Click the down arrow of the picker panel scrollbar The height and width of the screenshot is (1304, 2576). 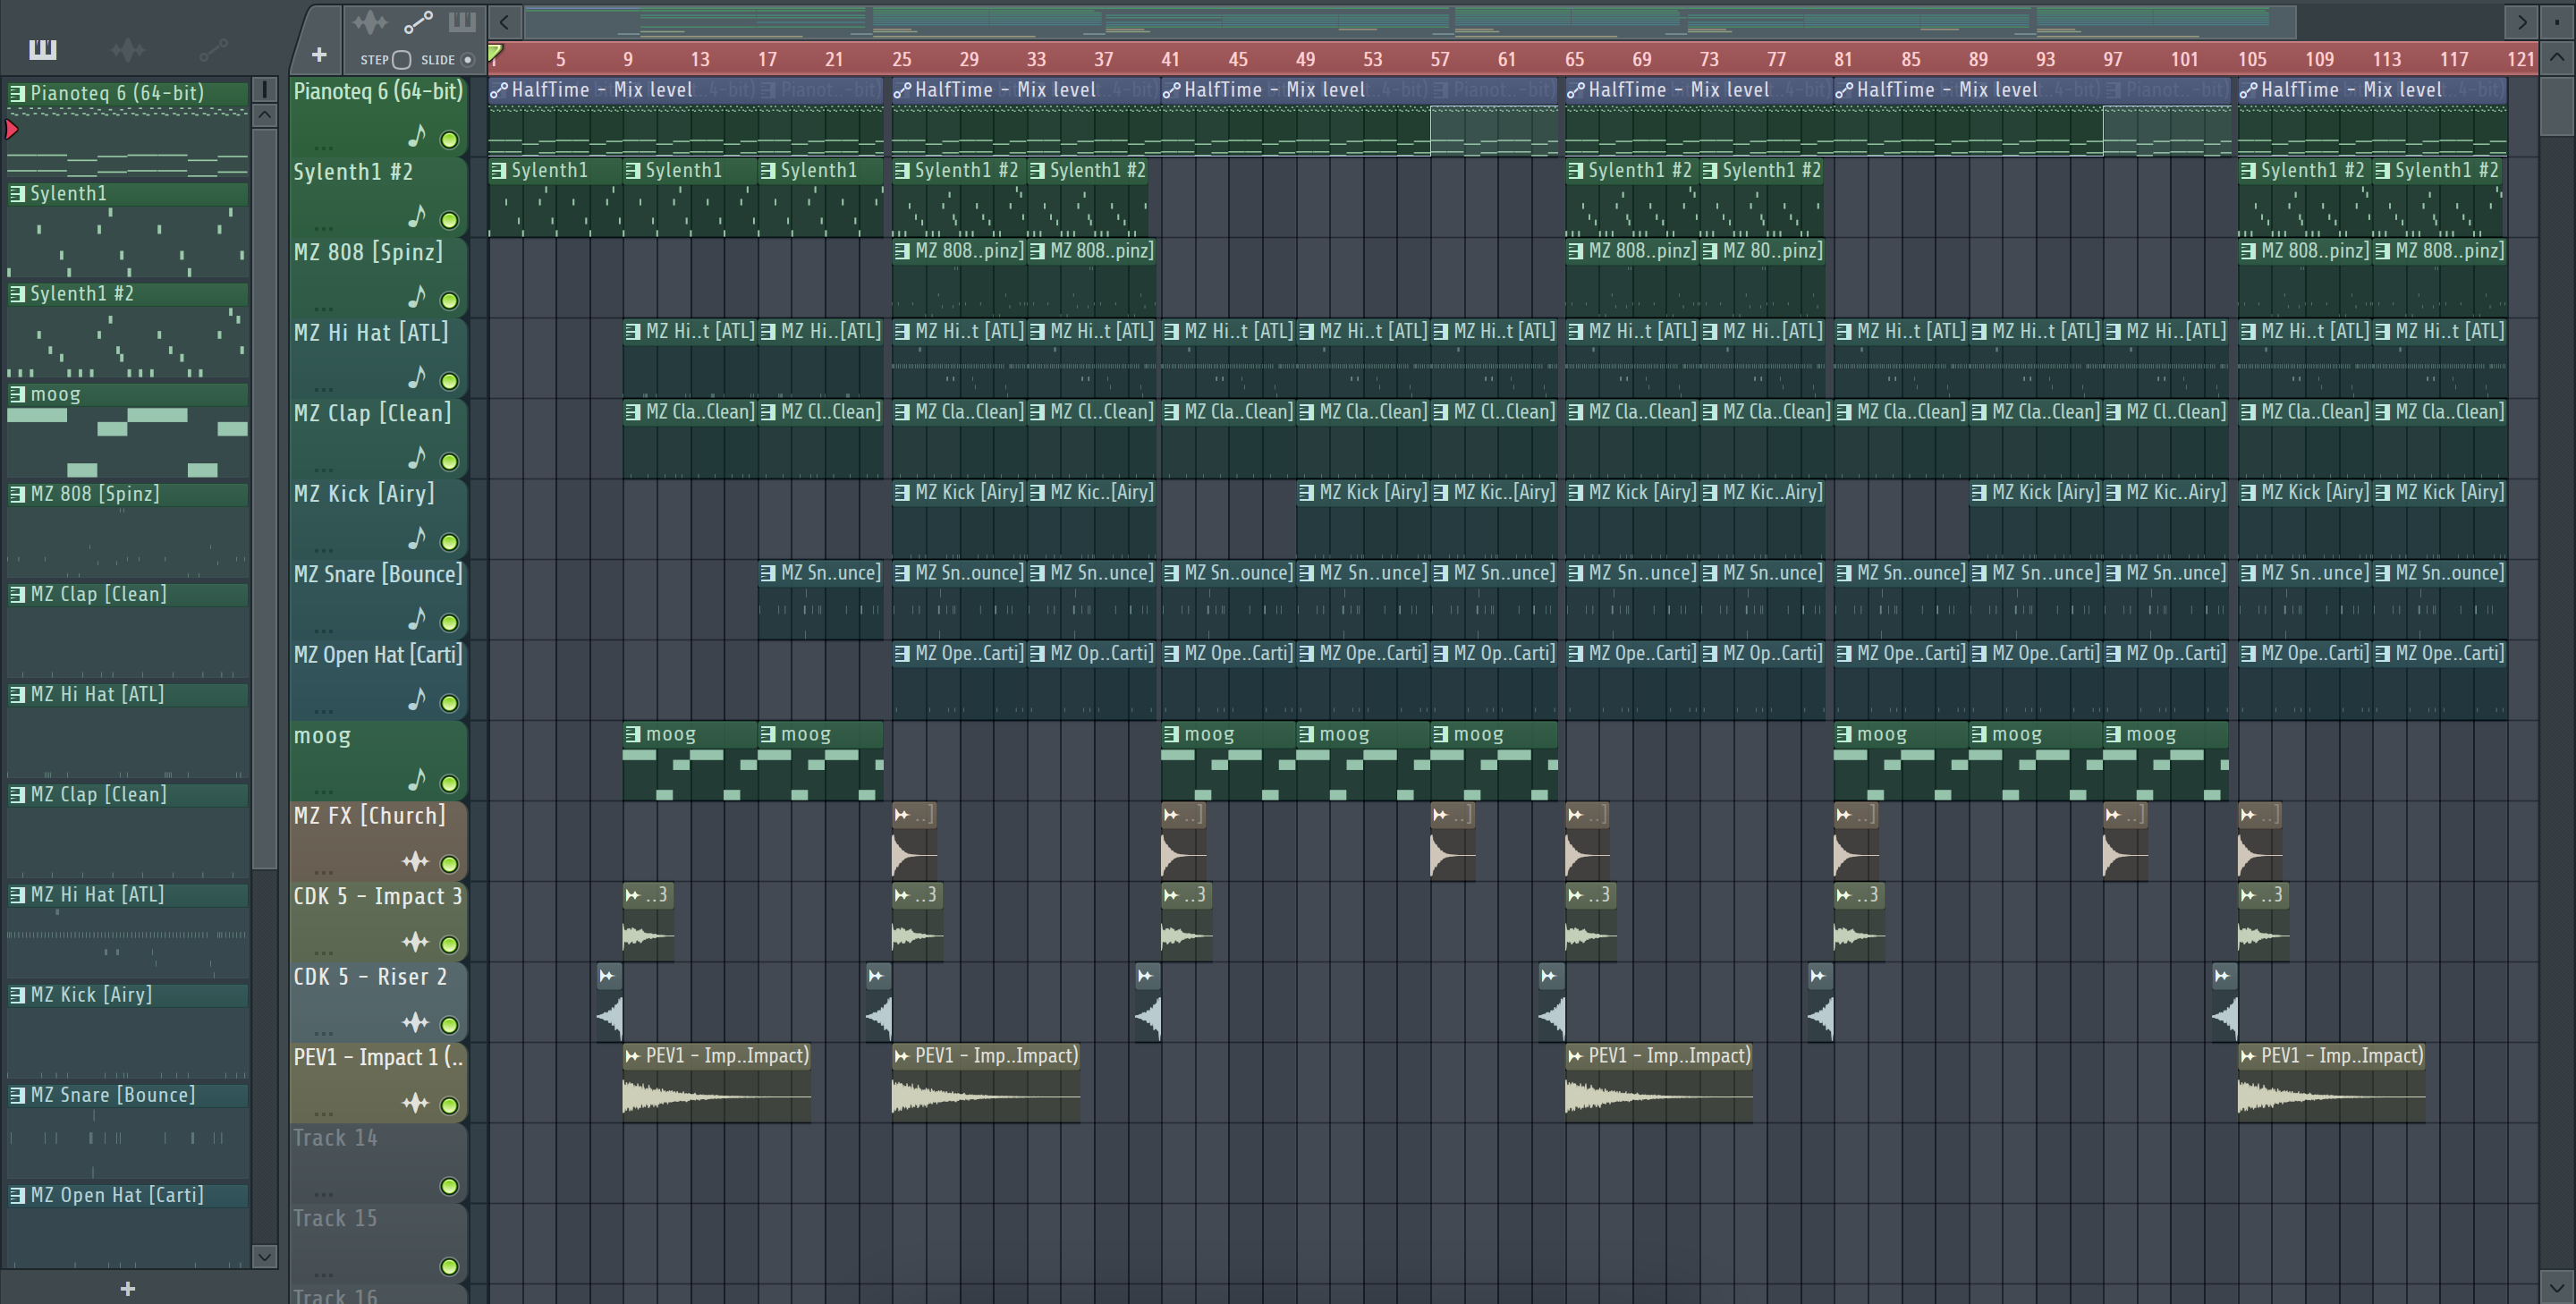click(265, 1257)
